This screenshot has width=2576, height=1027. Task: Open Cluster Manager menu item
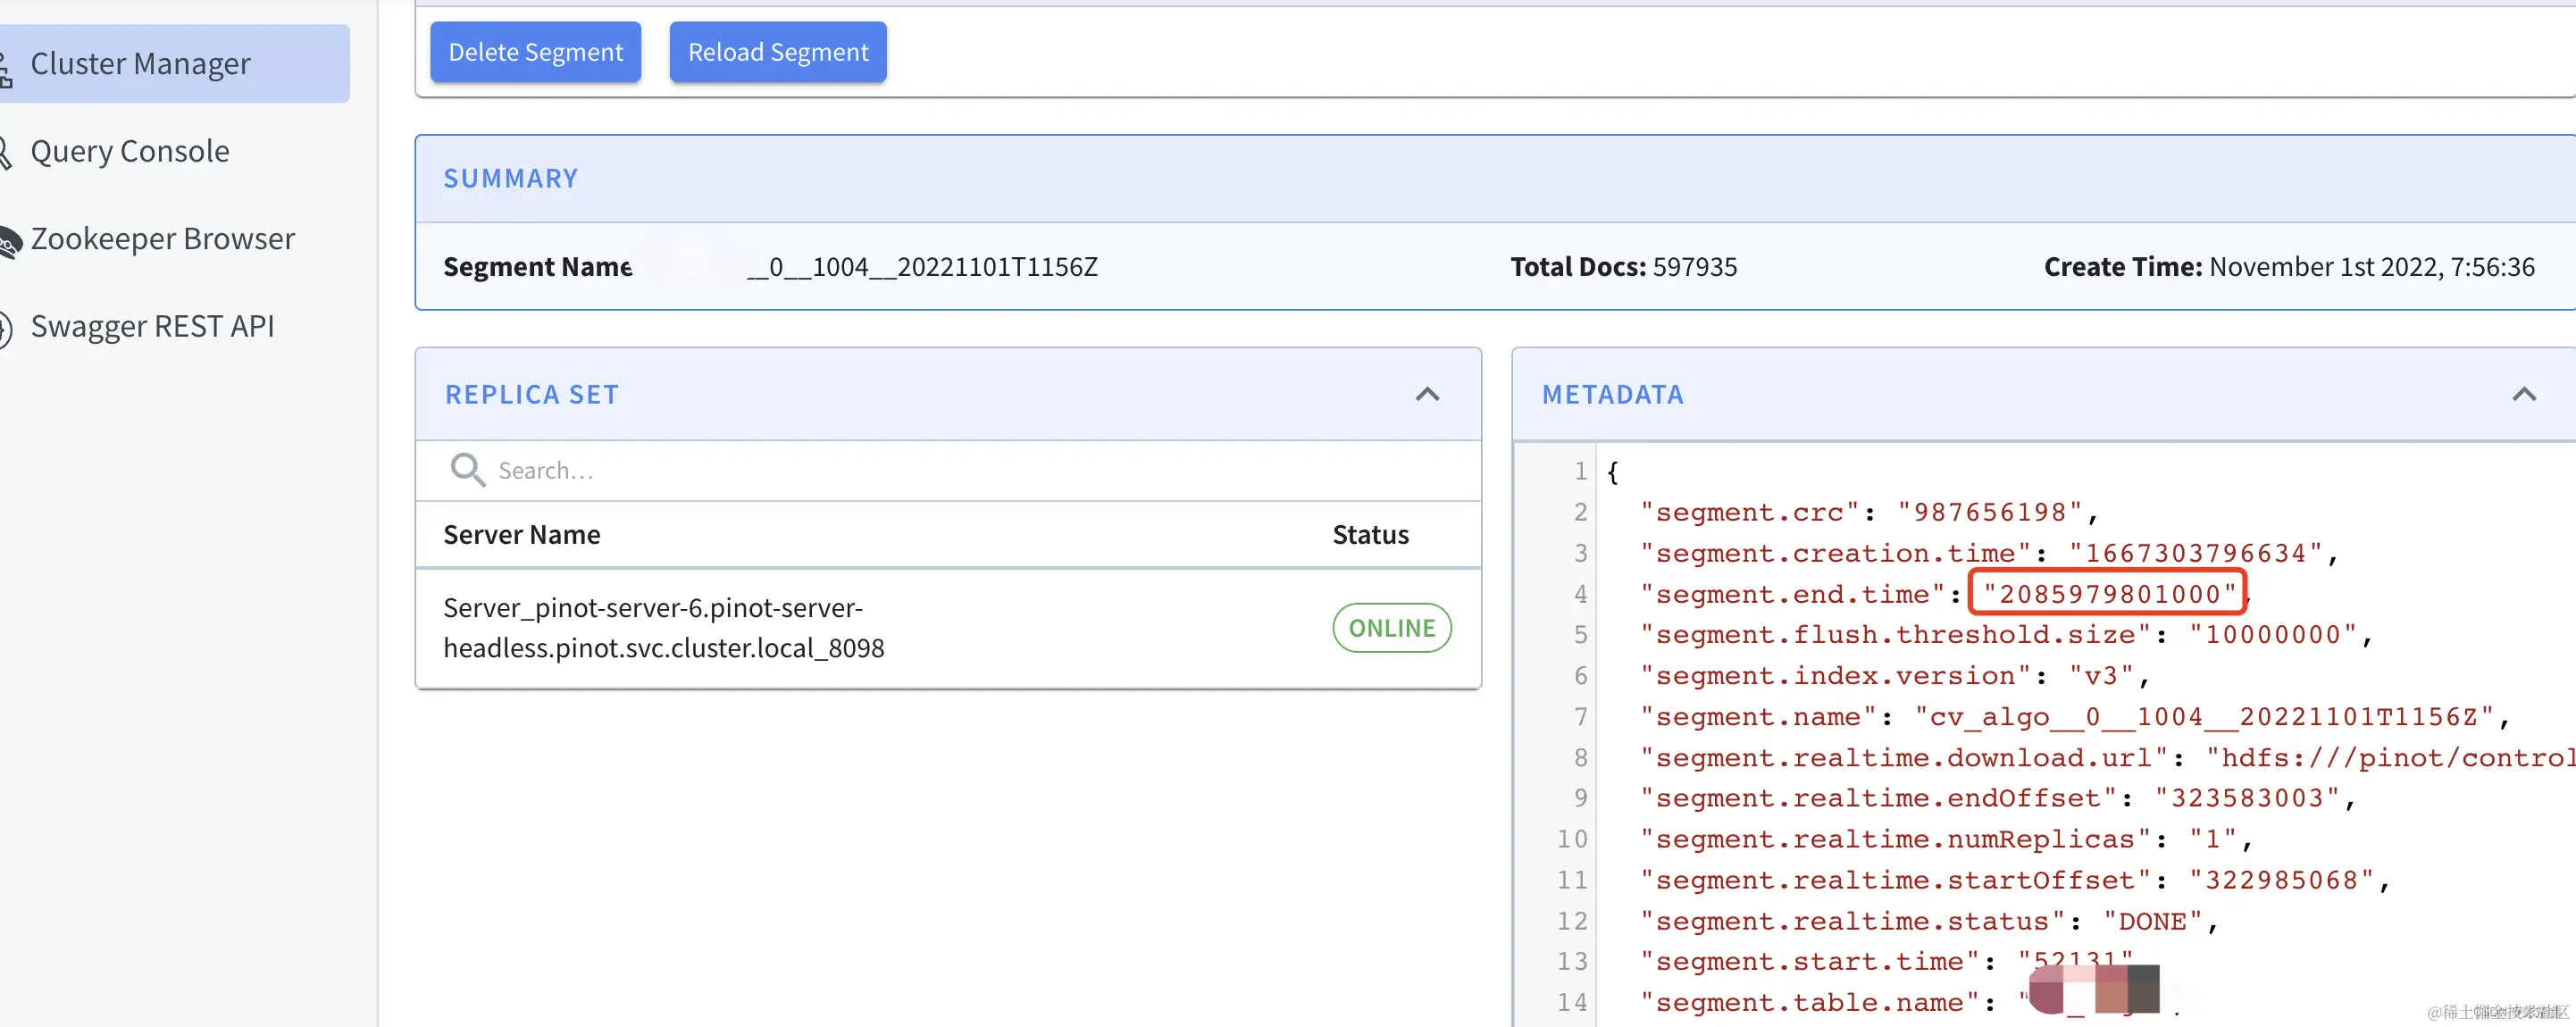coord(140,64)
